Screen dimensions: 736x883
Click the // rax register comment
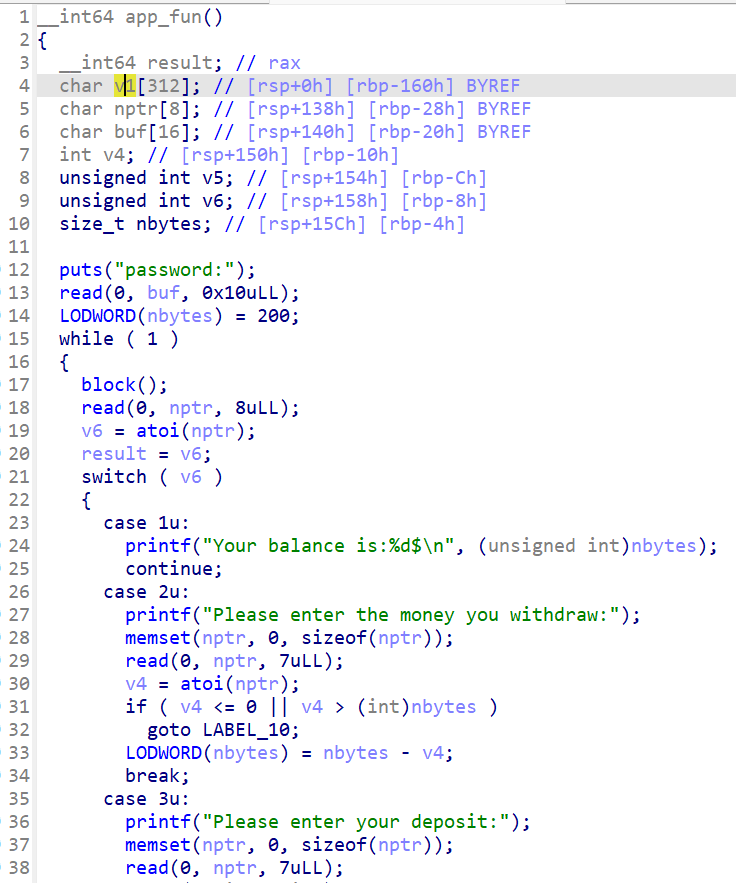pos(268,63)
